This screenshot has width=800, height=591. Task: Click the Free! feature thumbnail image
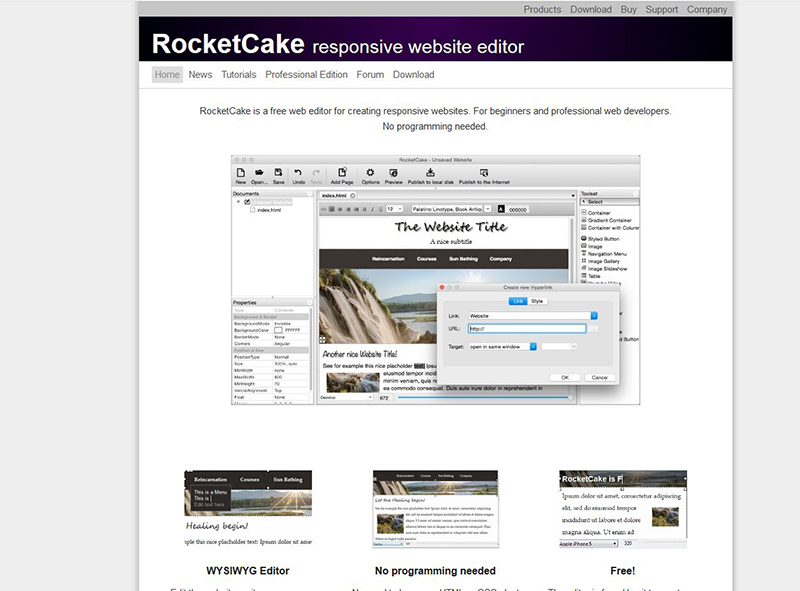623,509
